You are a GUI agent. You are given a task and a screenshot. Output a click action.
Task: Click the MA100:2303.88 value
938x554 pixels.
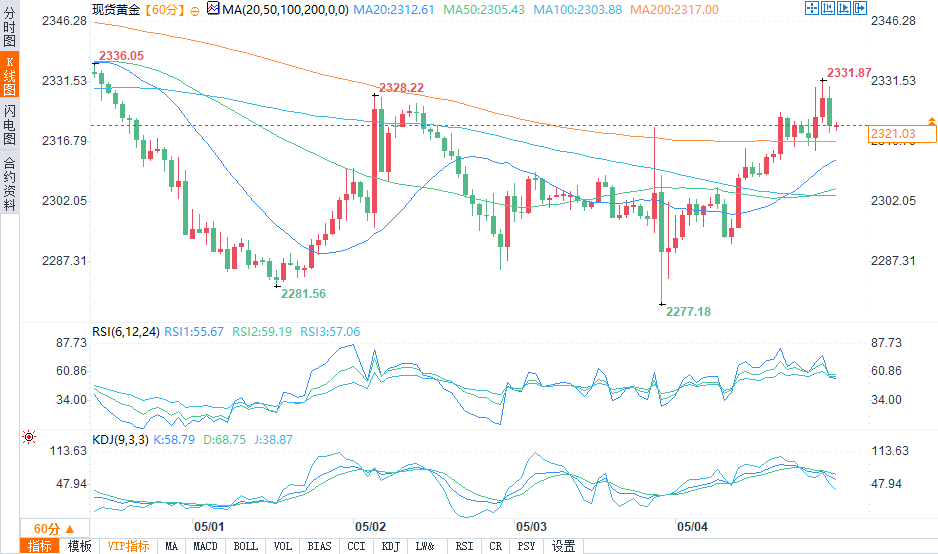pos(578,10)
